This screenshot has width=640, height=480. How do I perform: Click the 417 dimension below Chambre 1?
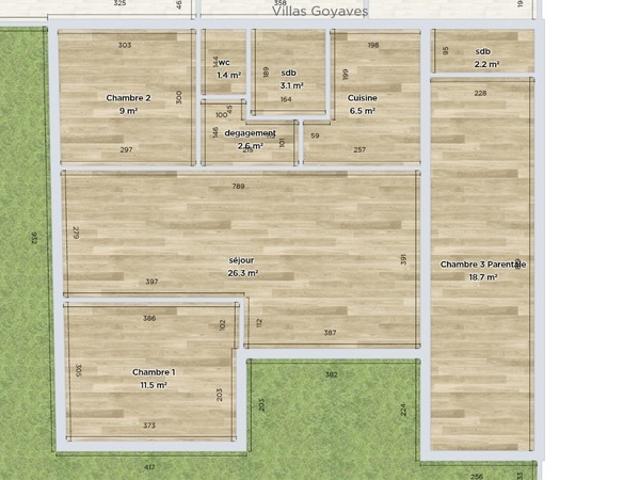[x=149, y=467]
